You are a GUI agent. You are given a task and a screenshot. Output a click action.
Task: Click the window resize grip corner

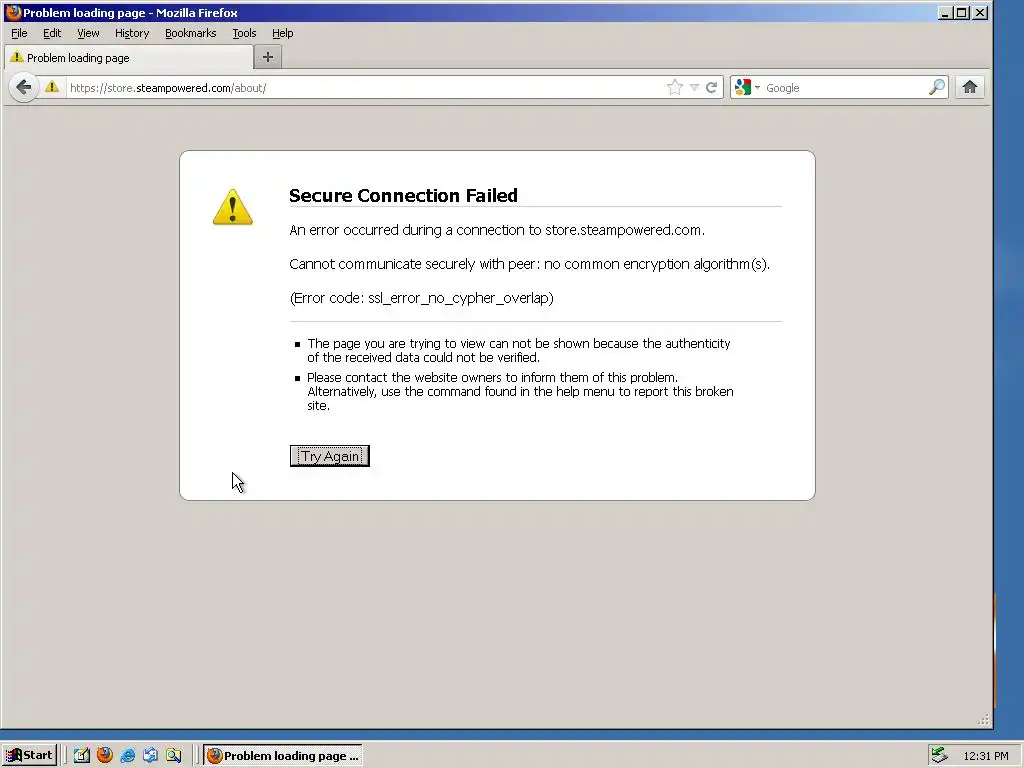[984, 720]
